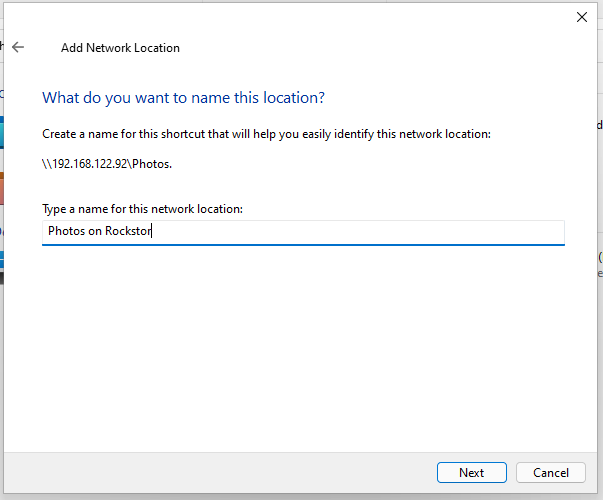Select the \\192.168.122.92\Photos path text
The width and height of the screenshot is (603, 500).
(107, 164)
